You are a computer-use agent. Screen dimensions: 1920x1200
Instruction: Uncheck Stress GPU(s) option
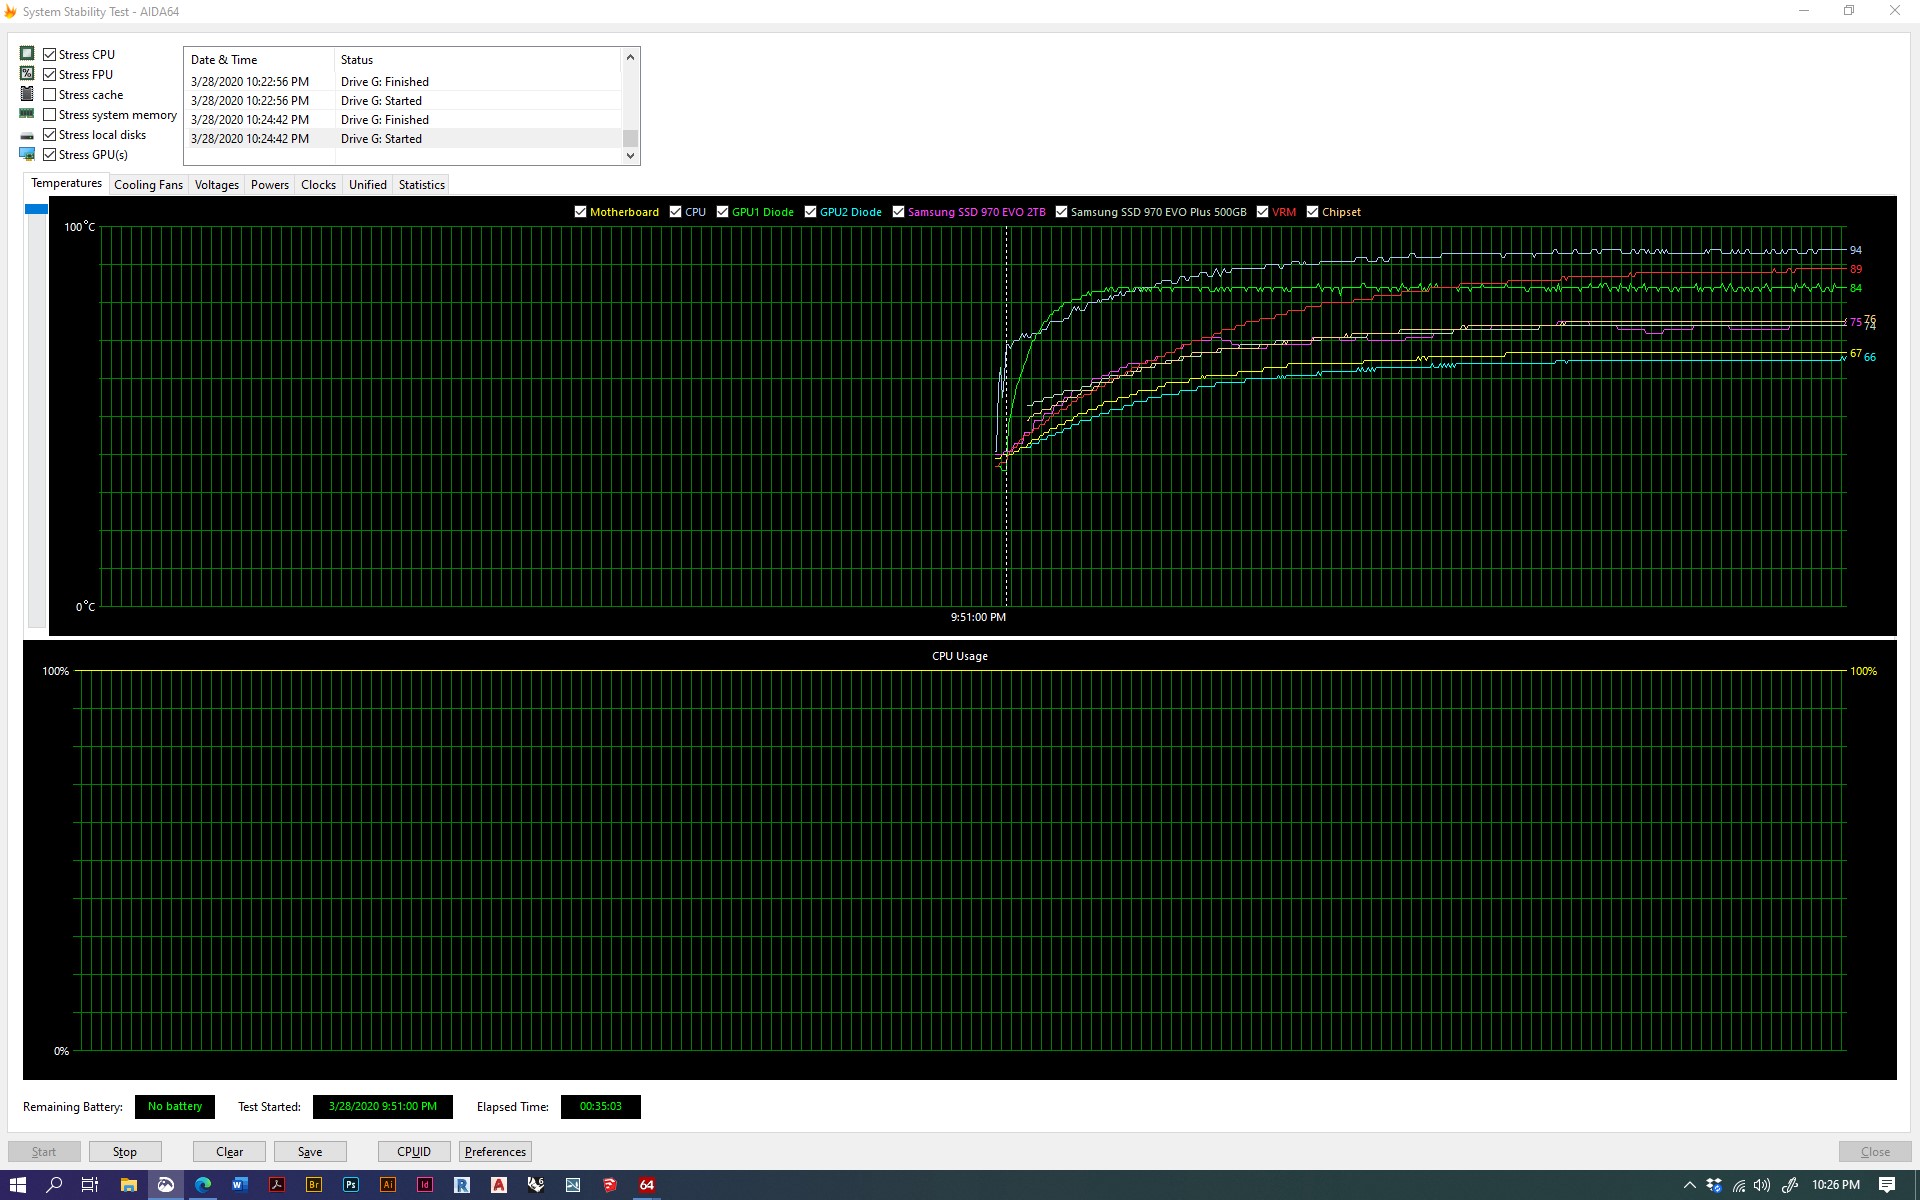click(x=50, y=155)
